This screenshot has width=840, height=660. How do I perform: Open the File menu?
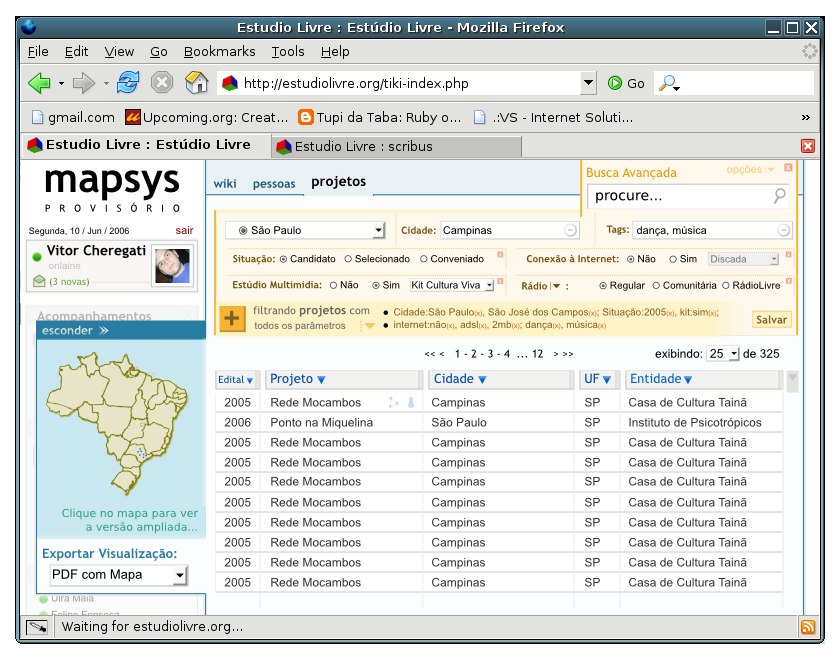coord(38,51)
